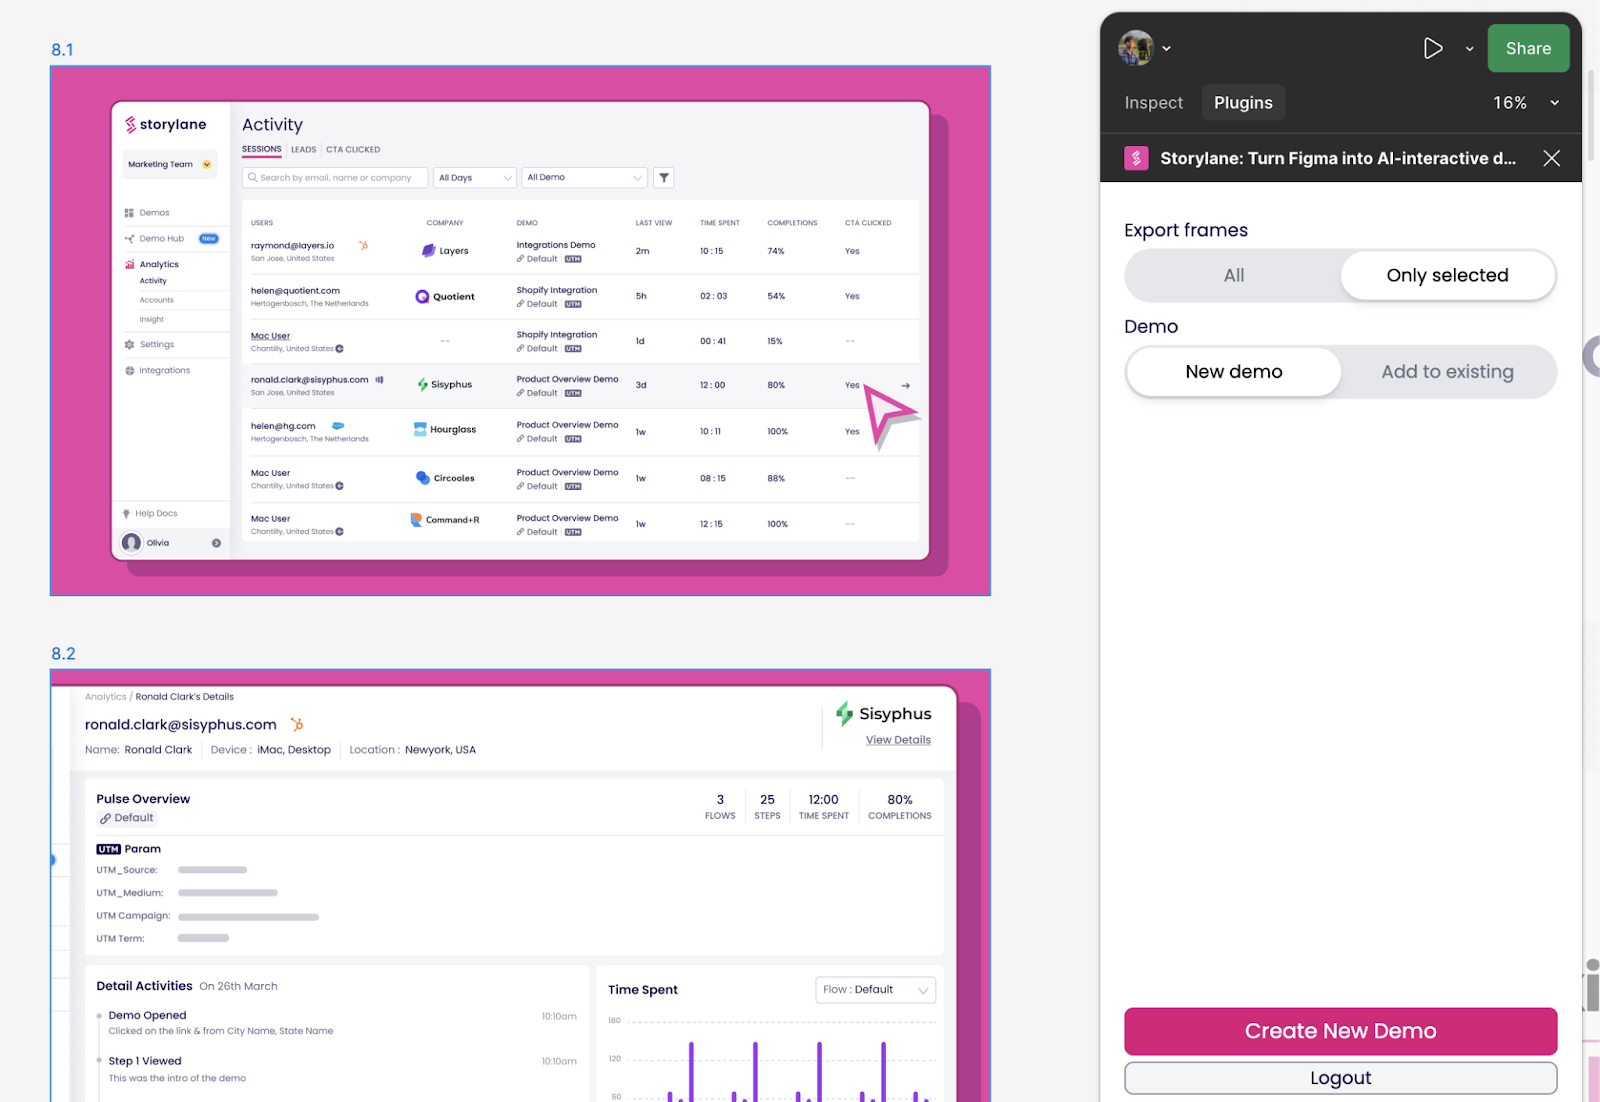
Task: Open the dropdown arrow beside the play icon
Action: coord(1469,49)
